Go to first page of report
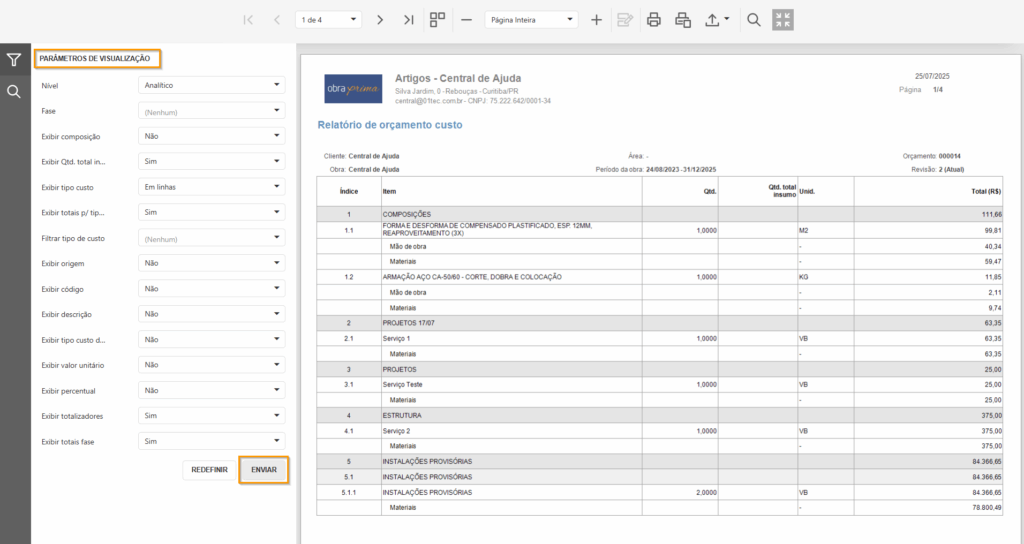This screenshot has height=544, width=1024. coord(248,20)
